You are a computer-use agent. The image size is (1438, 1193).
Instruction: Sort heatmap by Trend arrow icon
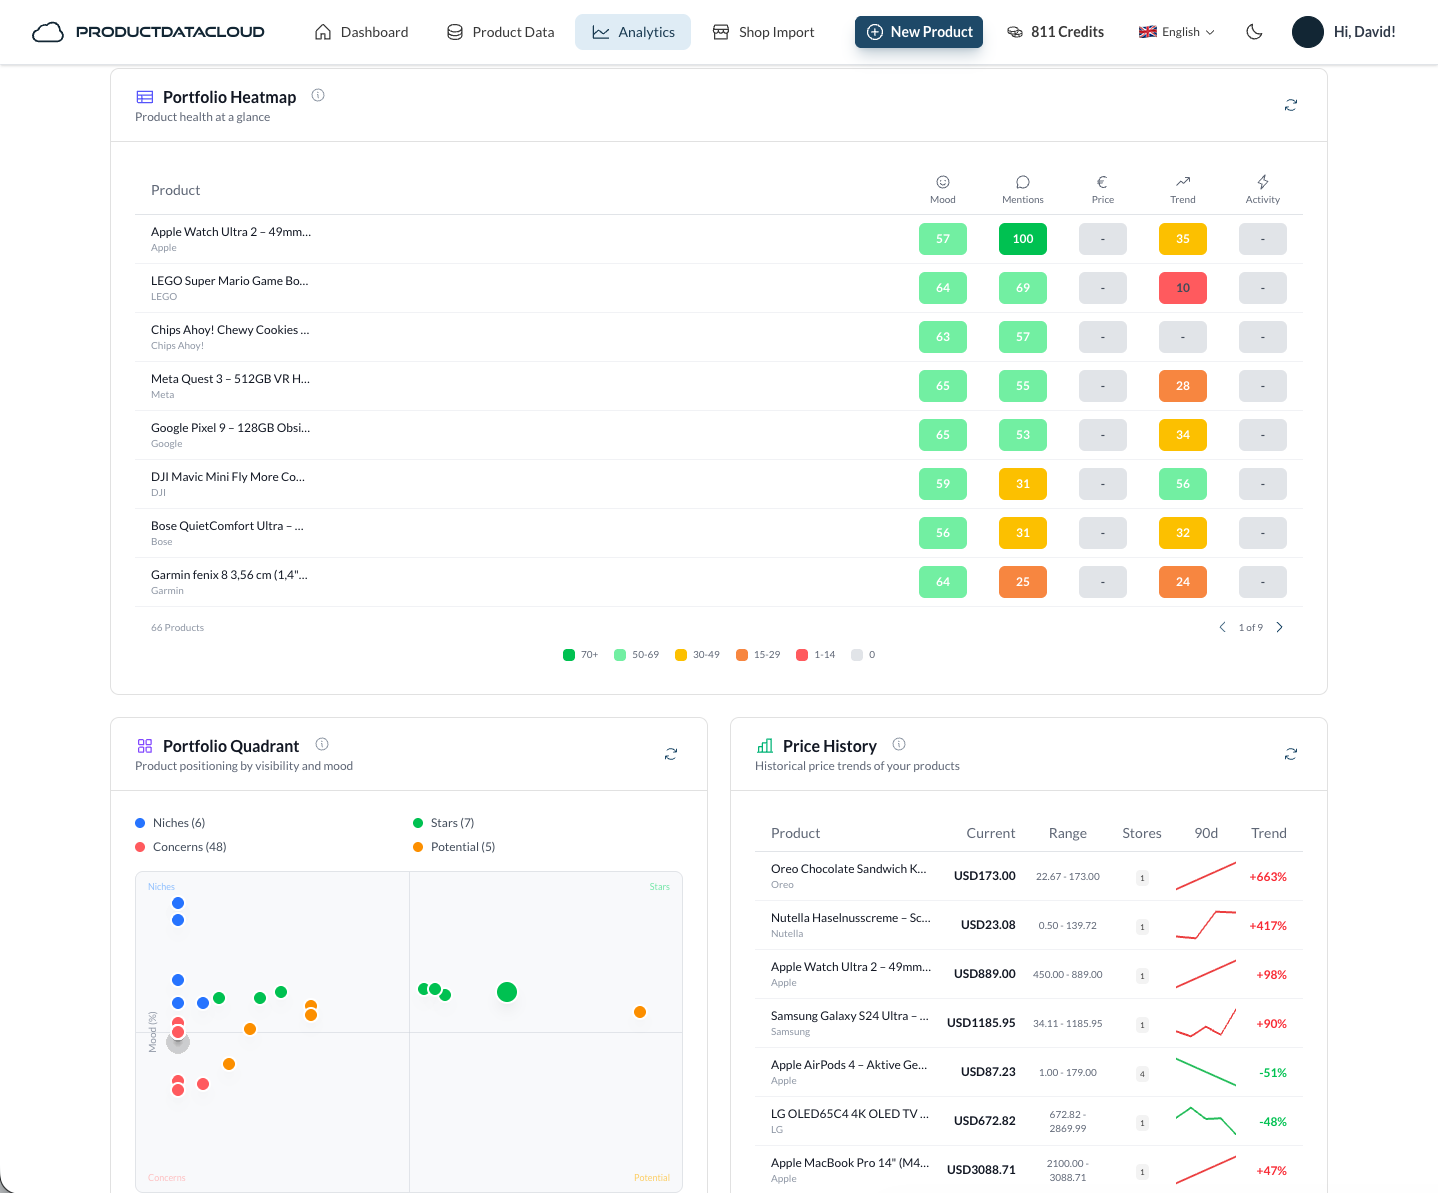(1183, 182)
